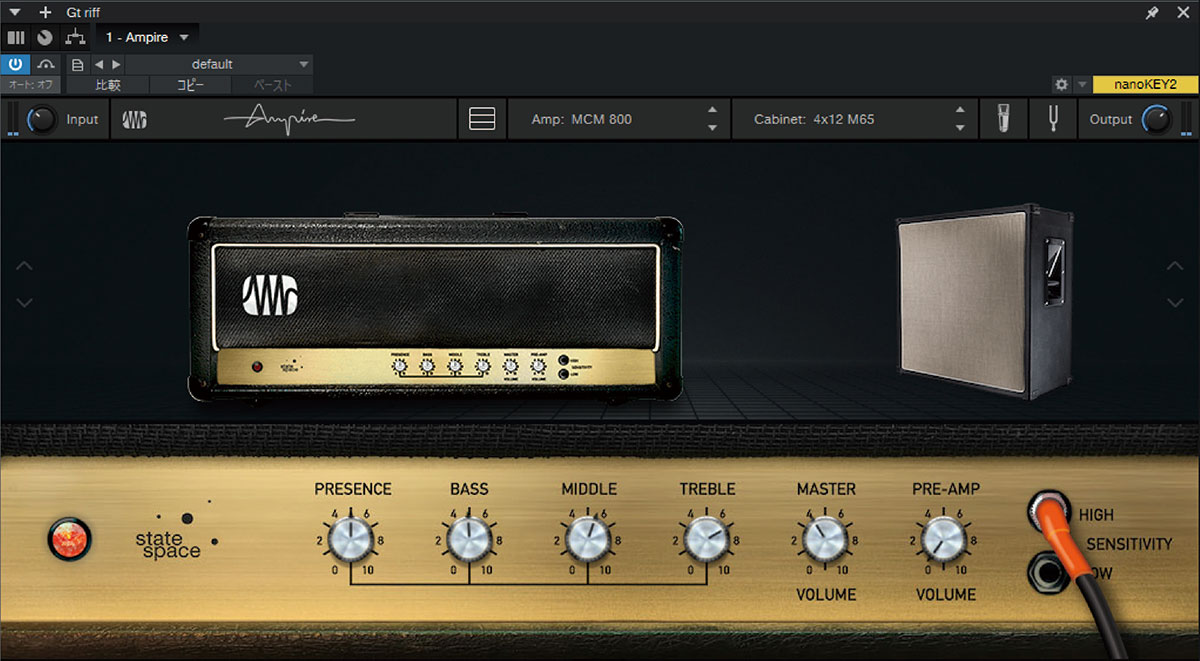Toggle the red amp power lamp

coord(69,540)
